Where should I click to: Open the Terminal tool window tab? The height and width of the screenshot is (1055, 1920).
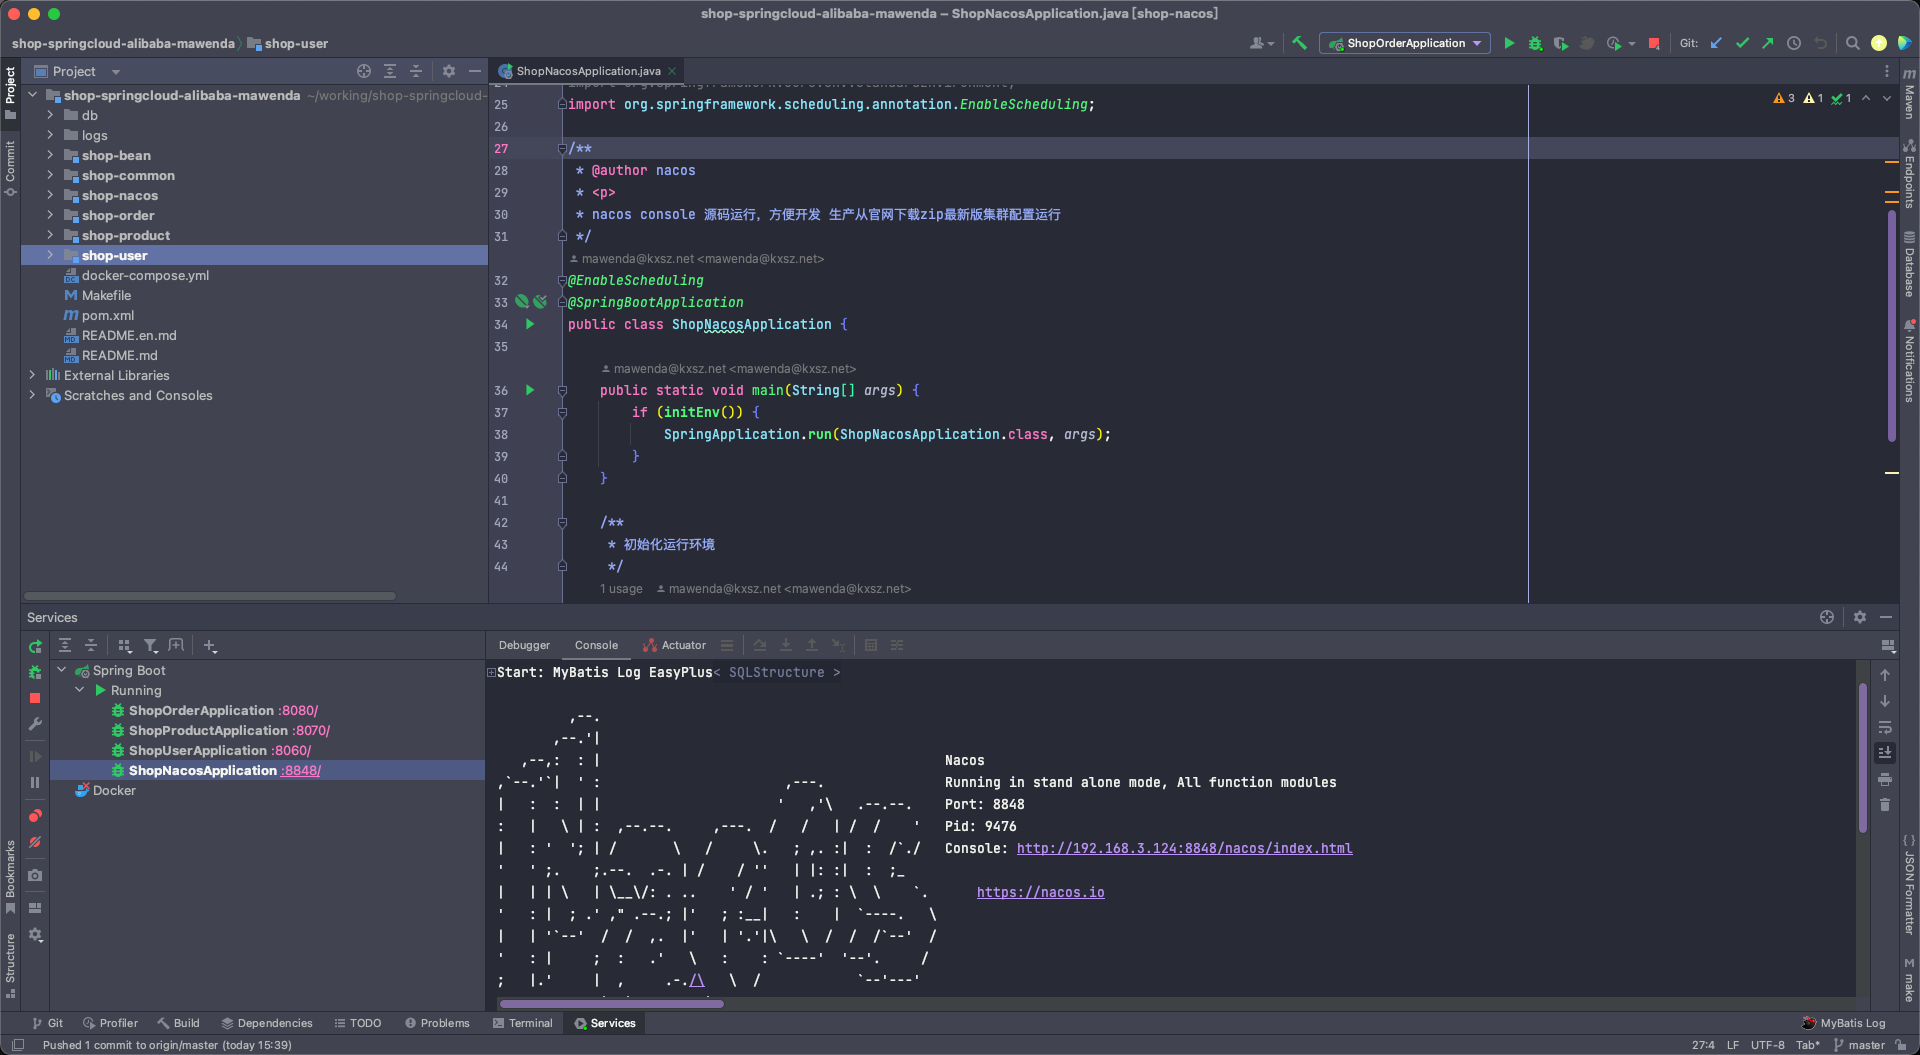point(523,1023)
